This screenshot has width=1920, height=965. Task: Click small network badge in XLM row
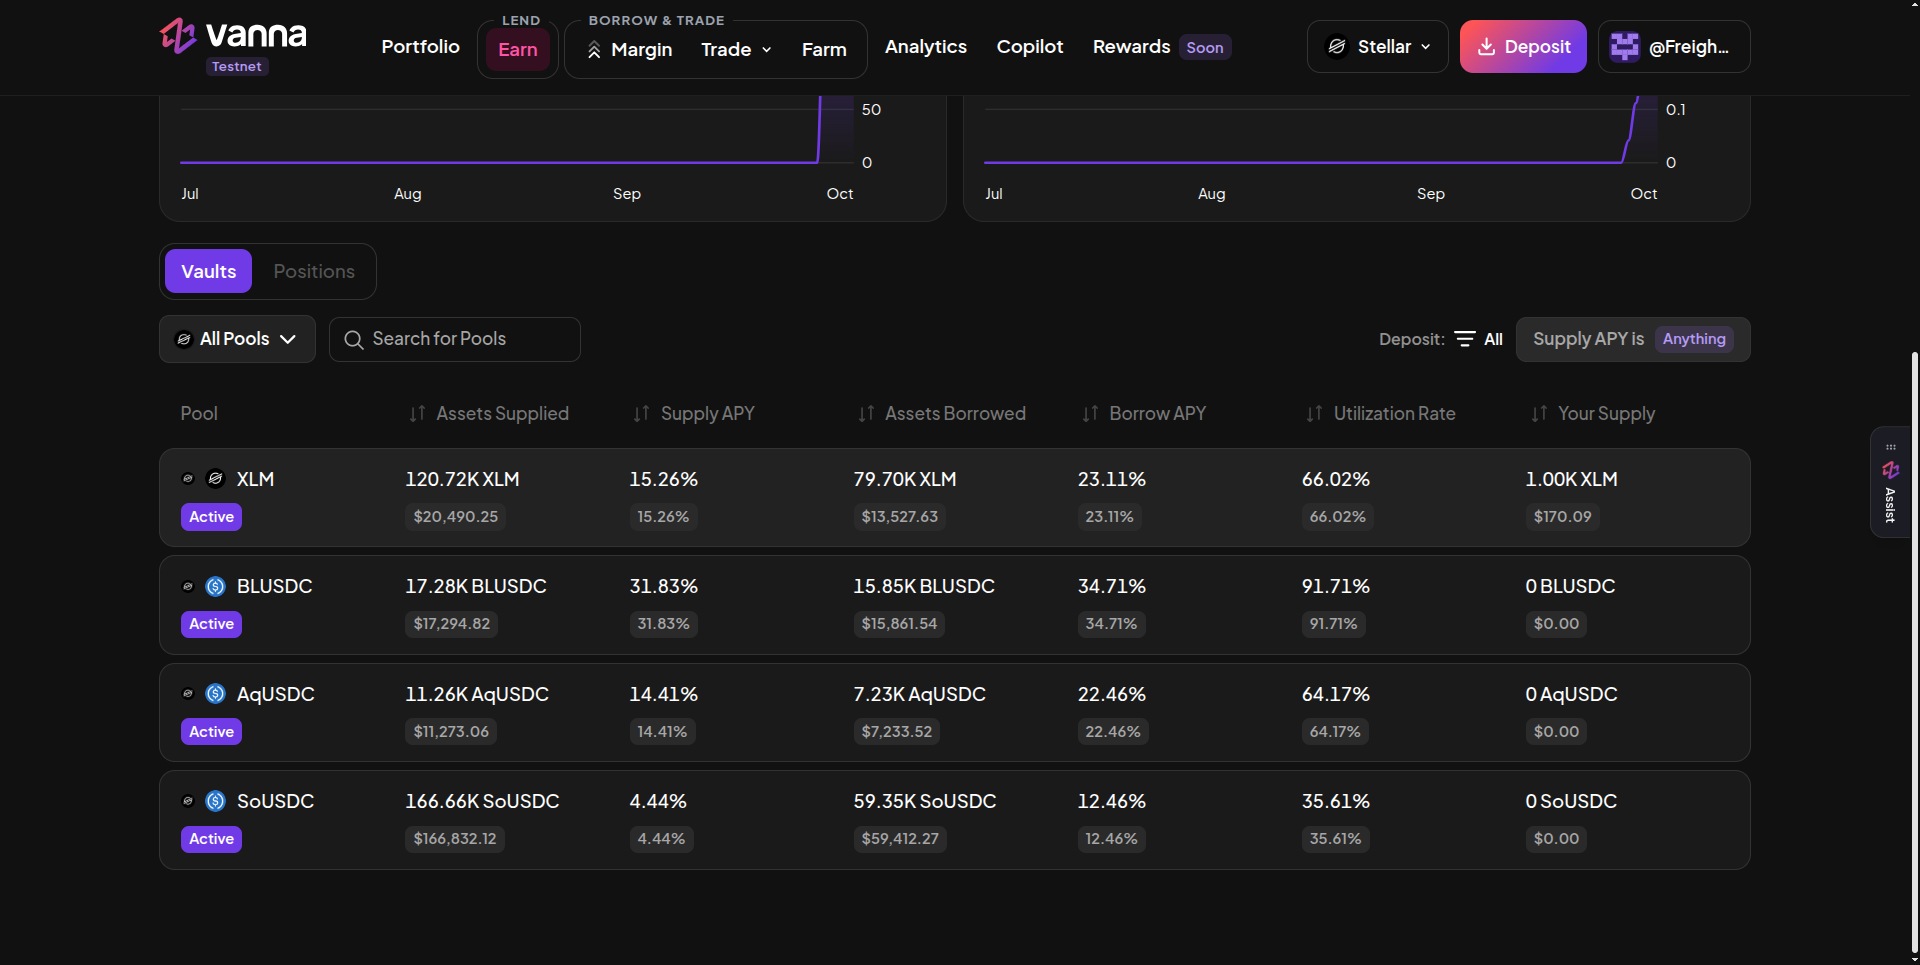pyautogui.click(x=188, y=479)
